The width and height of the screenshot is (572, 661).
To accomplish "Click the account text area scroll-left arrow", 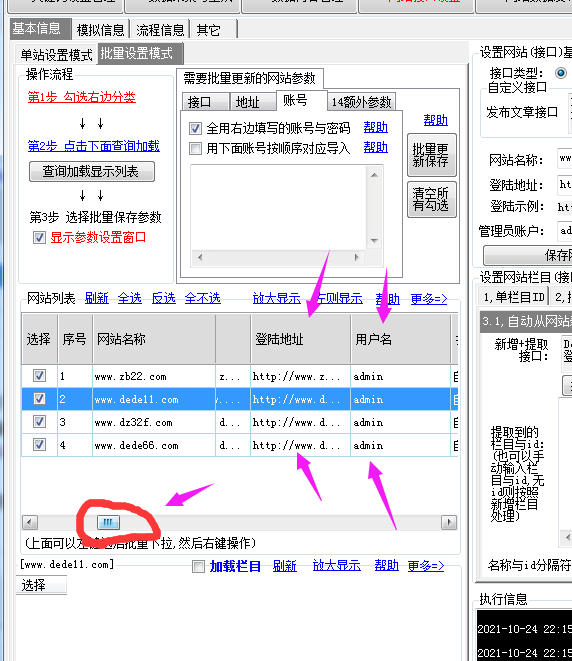I will point(200,257).
